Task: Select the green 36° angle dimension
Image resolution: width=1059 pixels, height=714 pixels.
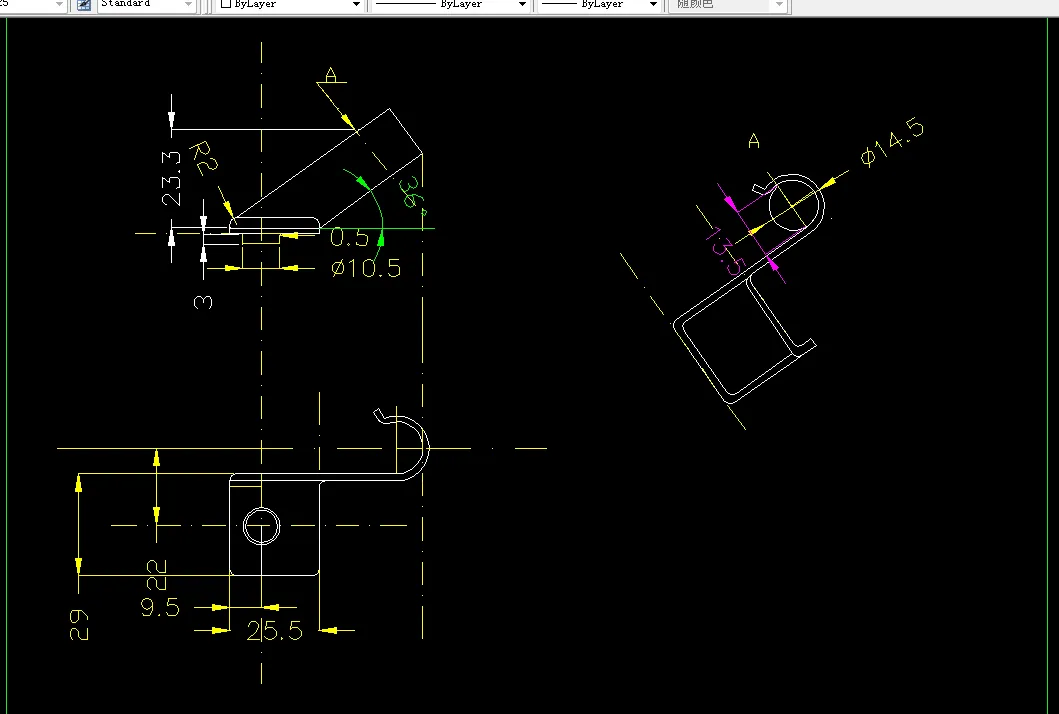Action: coord(413,194)
